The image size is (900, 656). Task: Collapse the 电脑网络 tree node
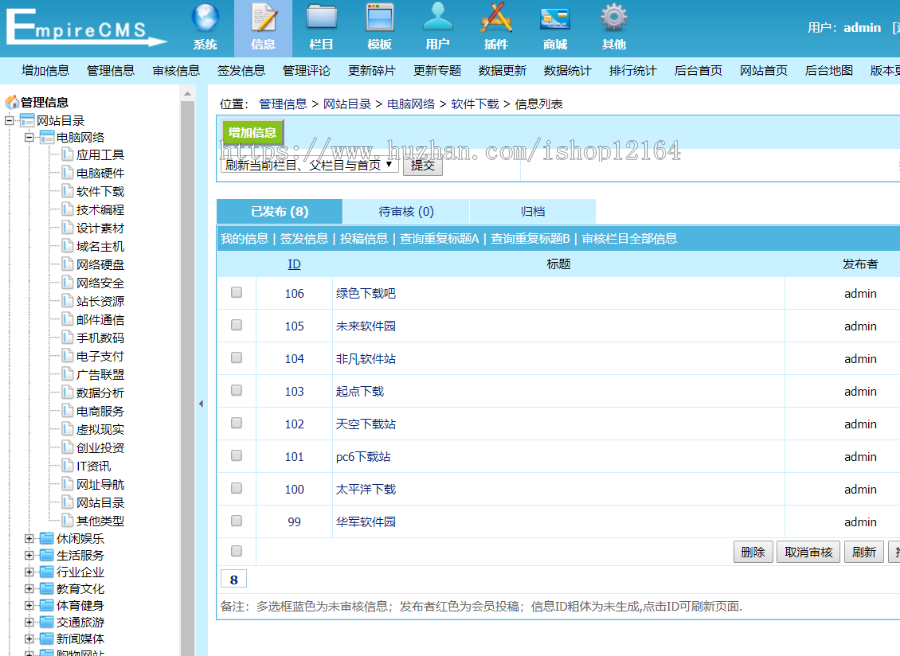(x=29, y=137)
